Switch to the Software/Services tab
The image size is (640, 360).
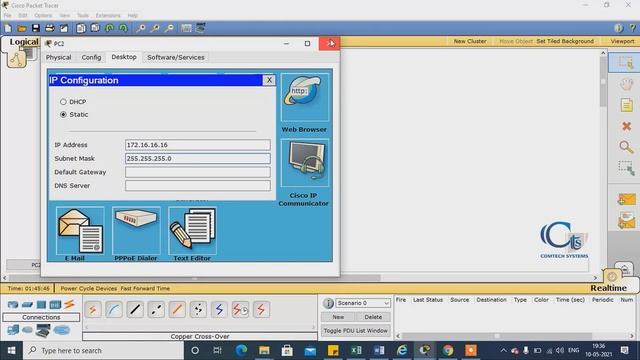[x=176, y=58]
